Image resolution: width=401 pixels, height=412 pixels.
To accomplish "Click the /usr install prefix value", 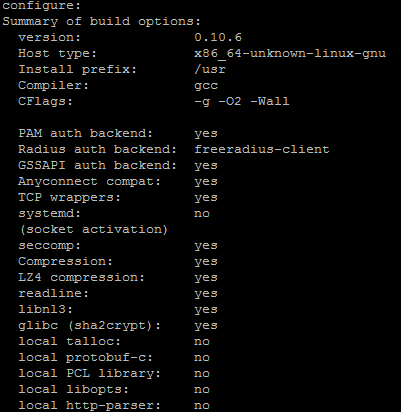I will [210, 69].
